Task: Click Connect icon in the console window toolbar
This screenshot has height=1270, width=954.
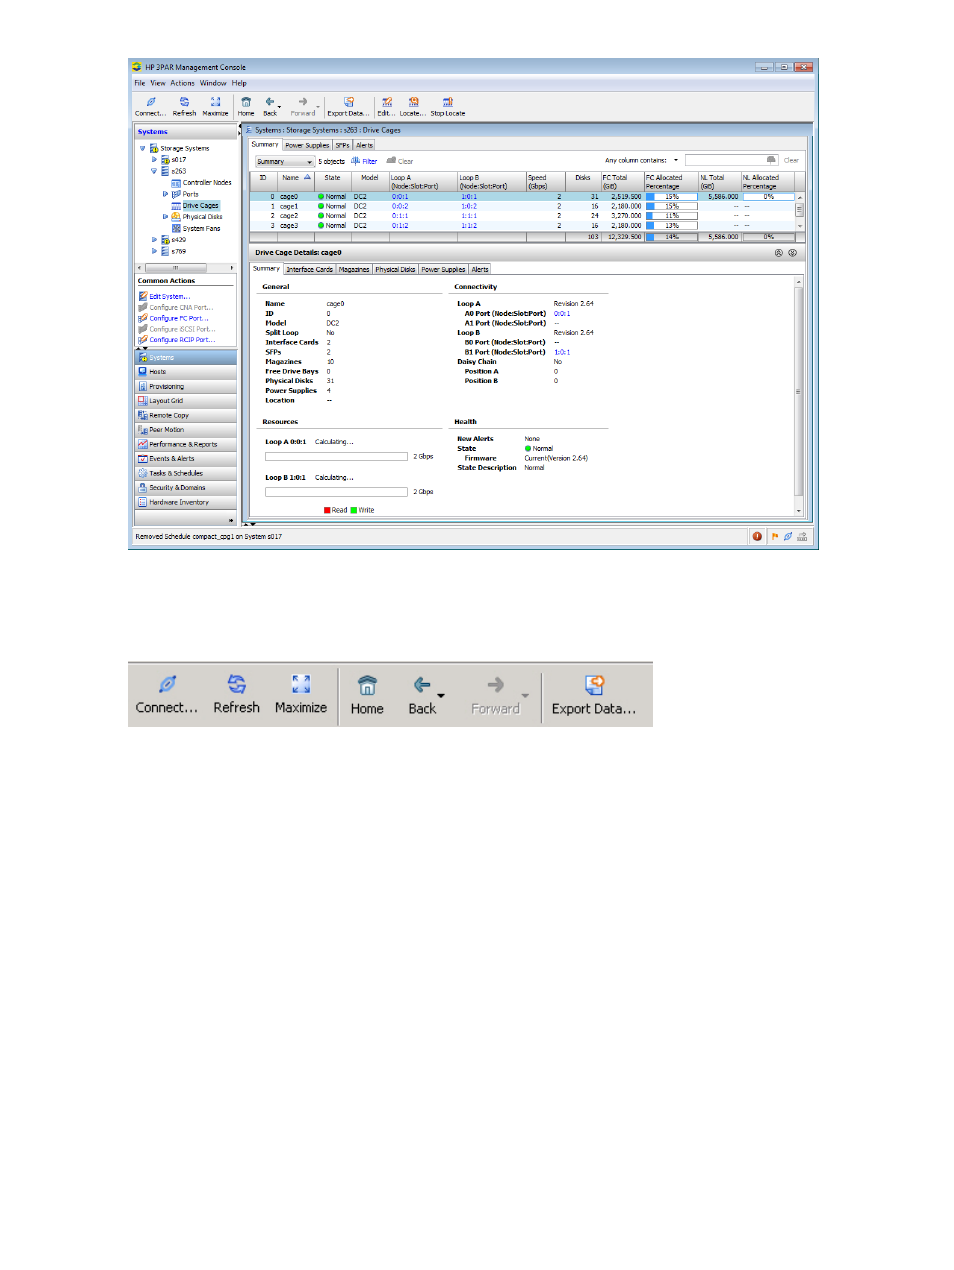Action: (x=151, y=102)
